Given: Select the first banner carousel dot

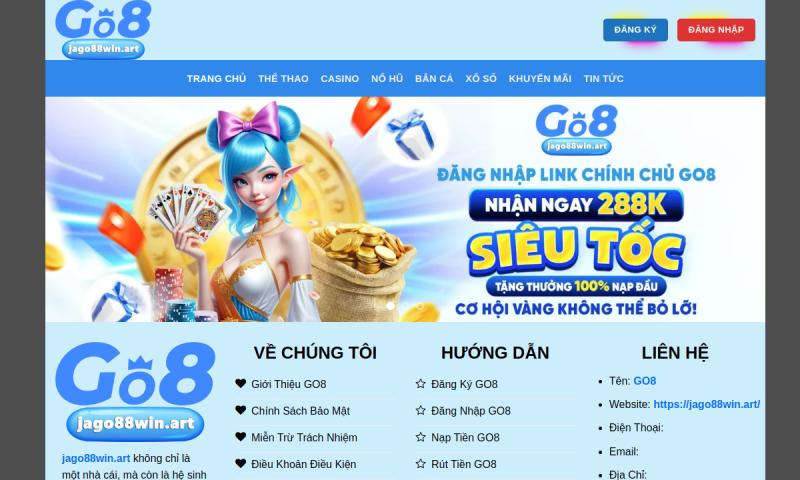Looking at the screenshot, I should coord(391,306).
